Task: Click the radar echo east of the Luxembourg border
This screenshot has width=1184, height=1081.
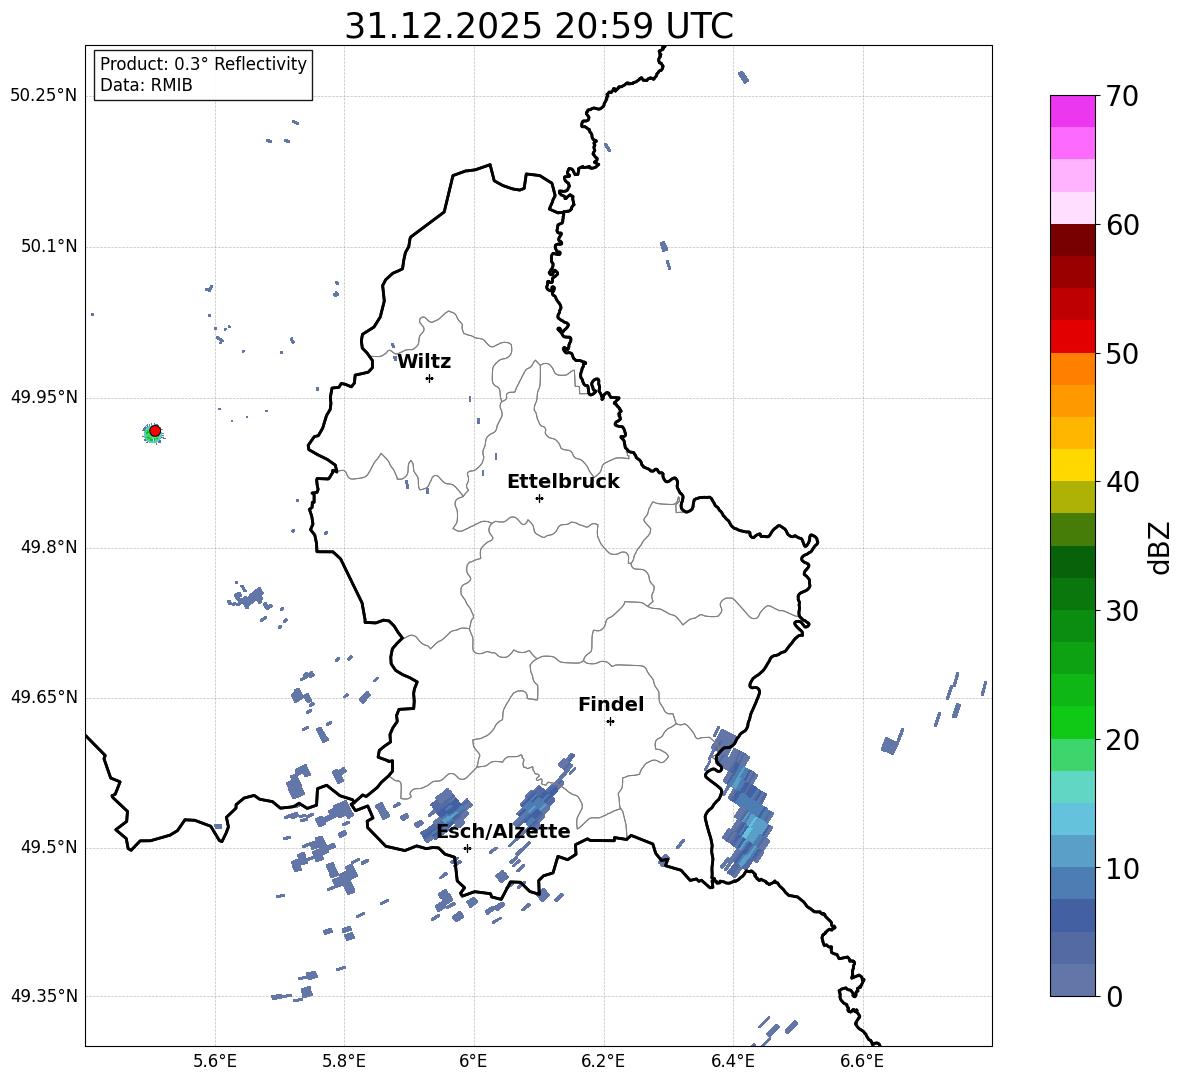Action: coord(744,804)
